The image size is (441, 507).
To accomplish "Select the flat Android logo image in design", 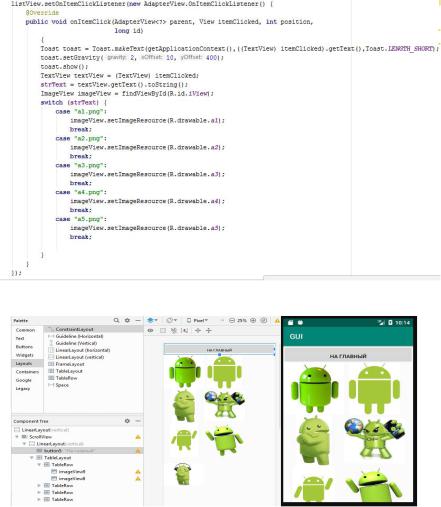I will 224,372.
